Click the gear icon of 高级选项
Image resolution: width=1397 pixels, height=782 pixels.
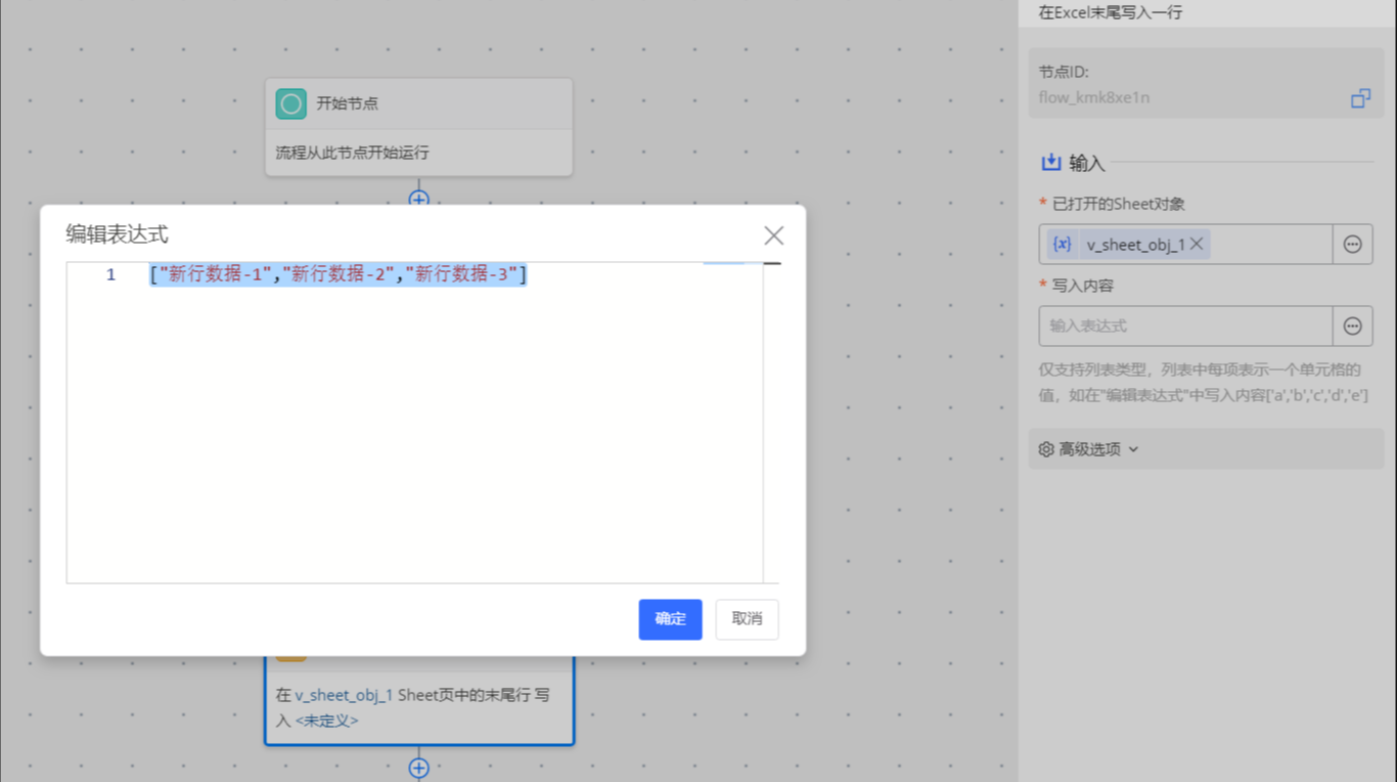coord(1046,449)
